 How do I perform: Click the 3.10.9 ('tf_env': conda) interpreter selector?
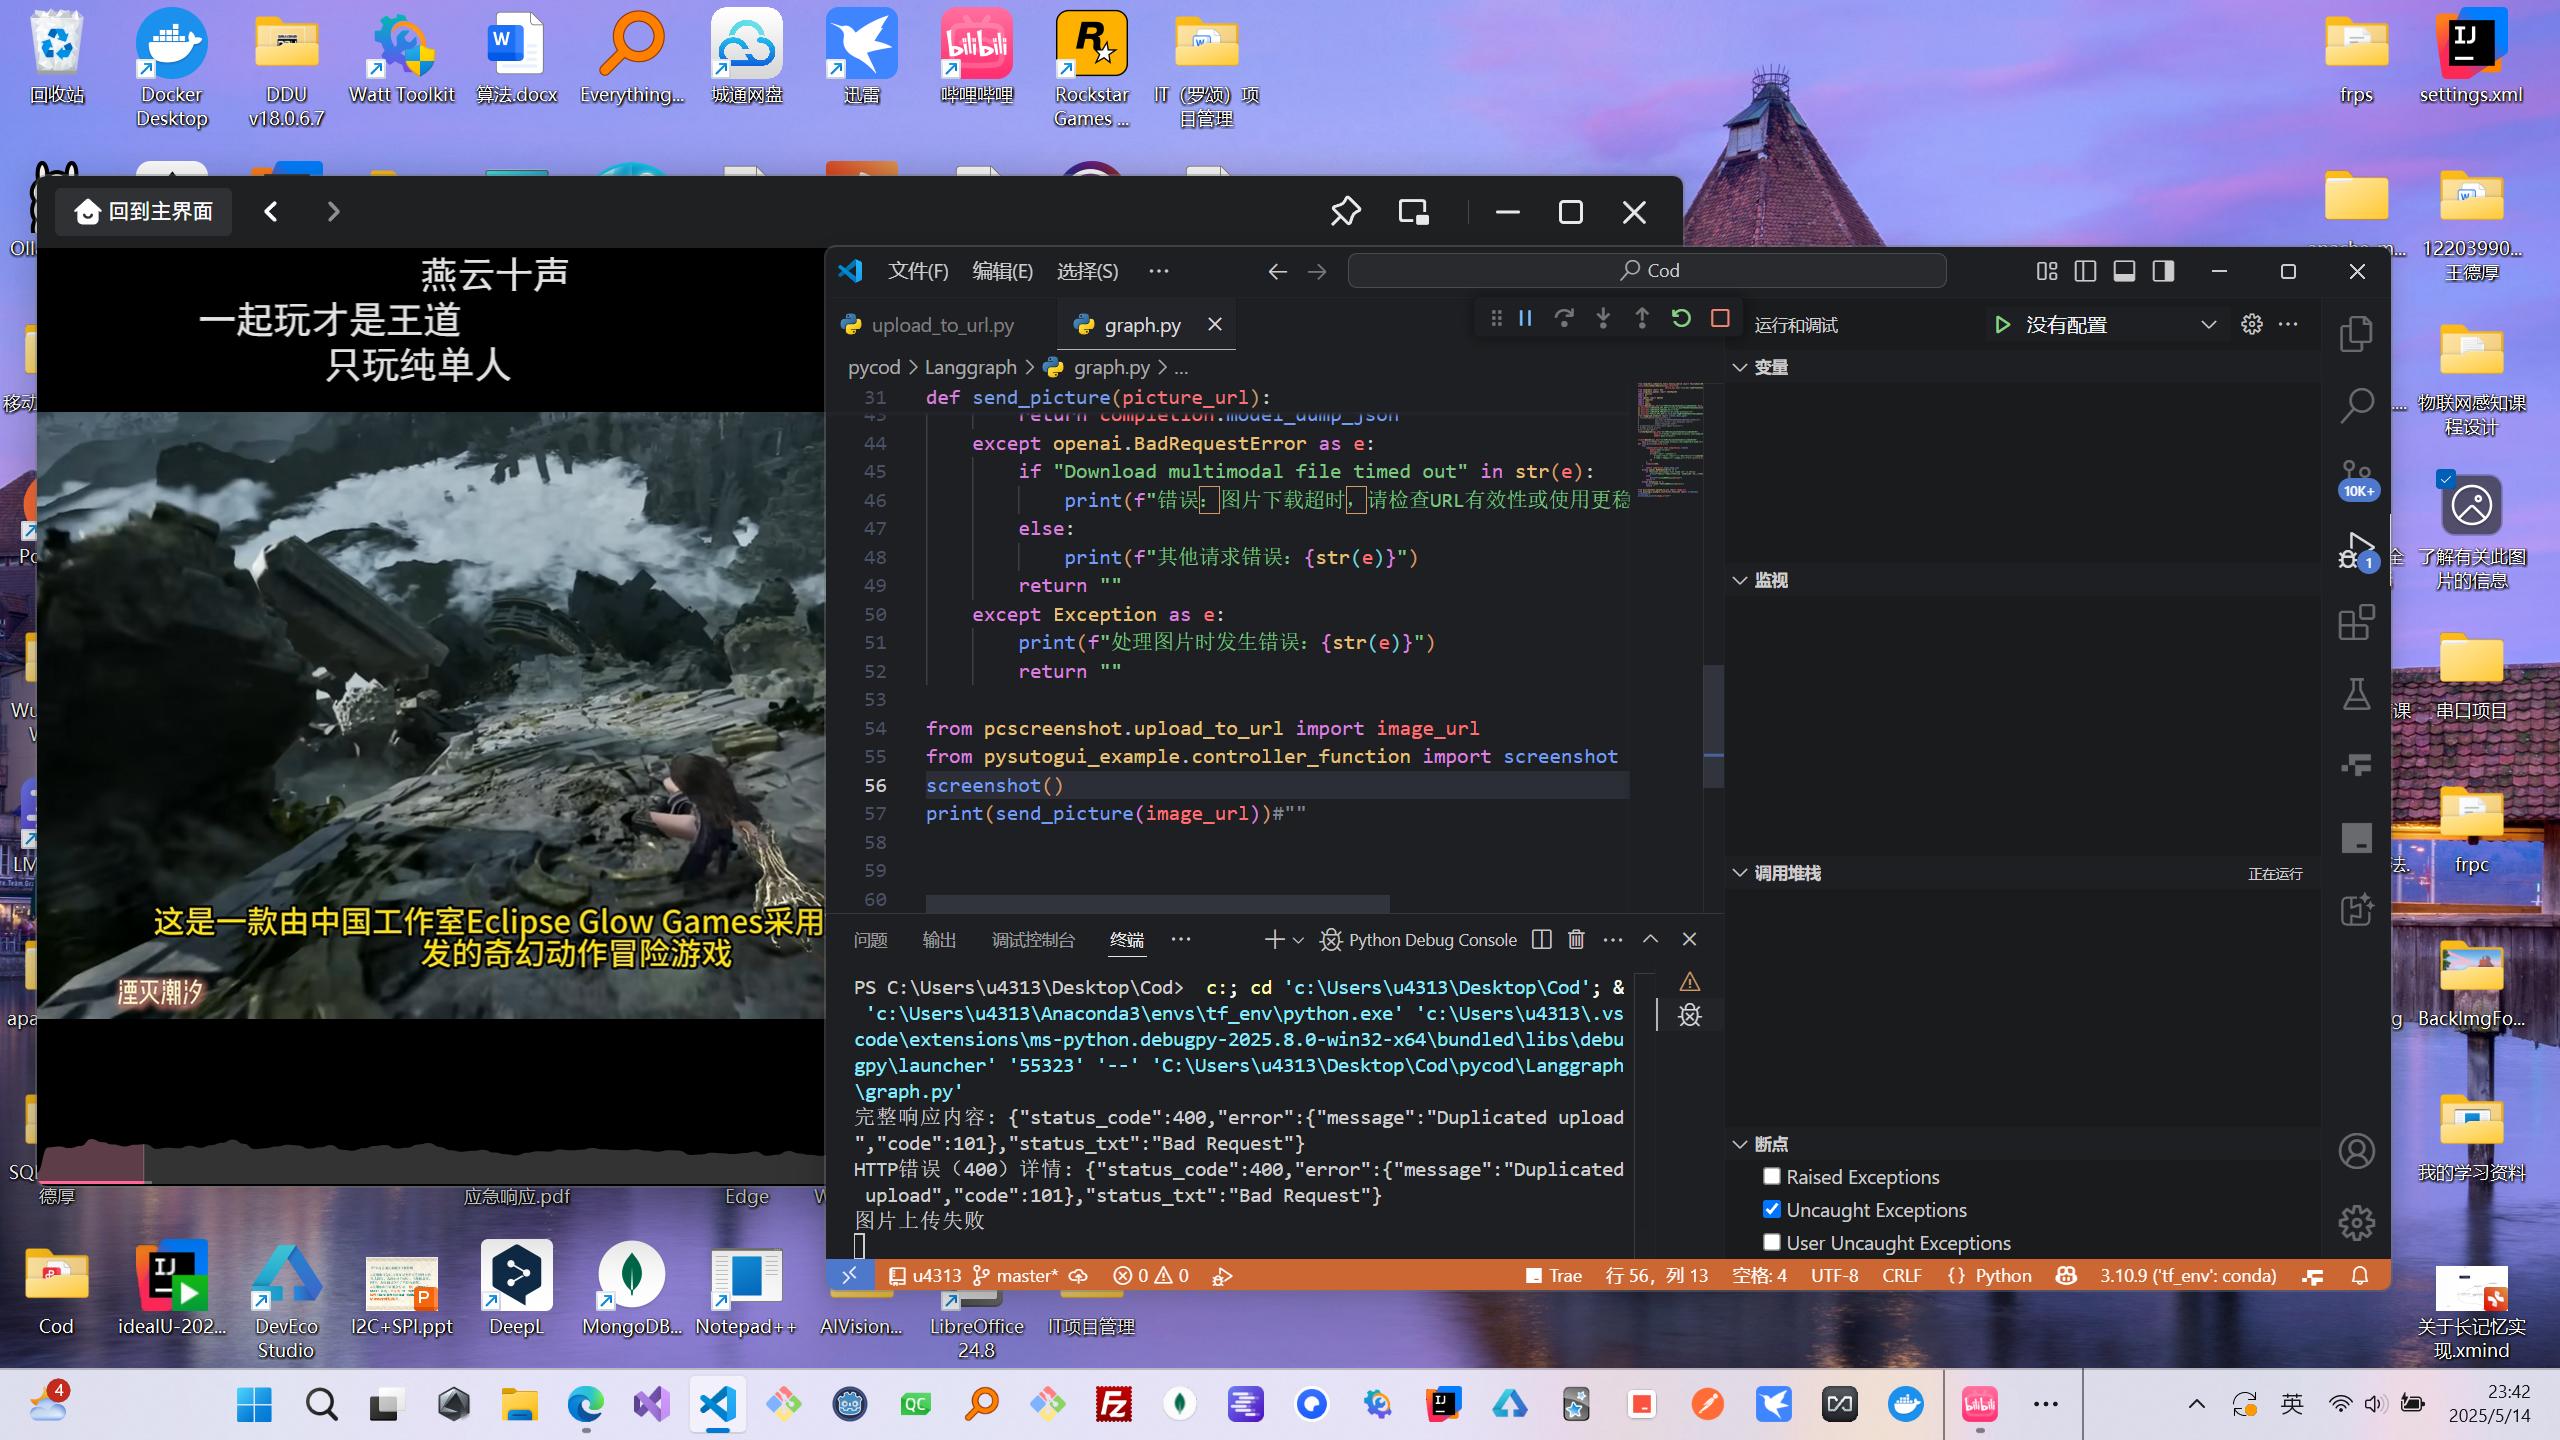pos(2187,1275)
